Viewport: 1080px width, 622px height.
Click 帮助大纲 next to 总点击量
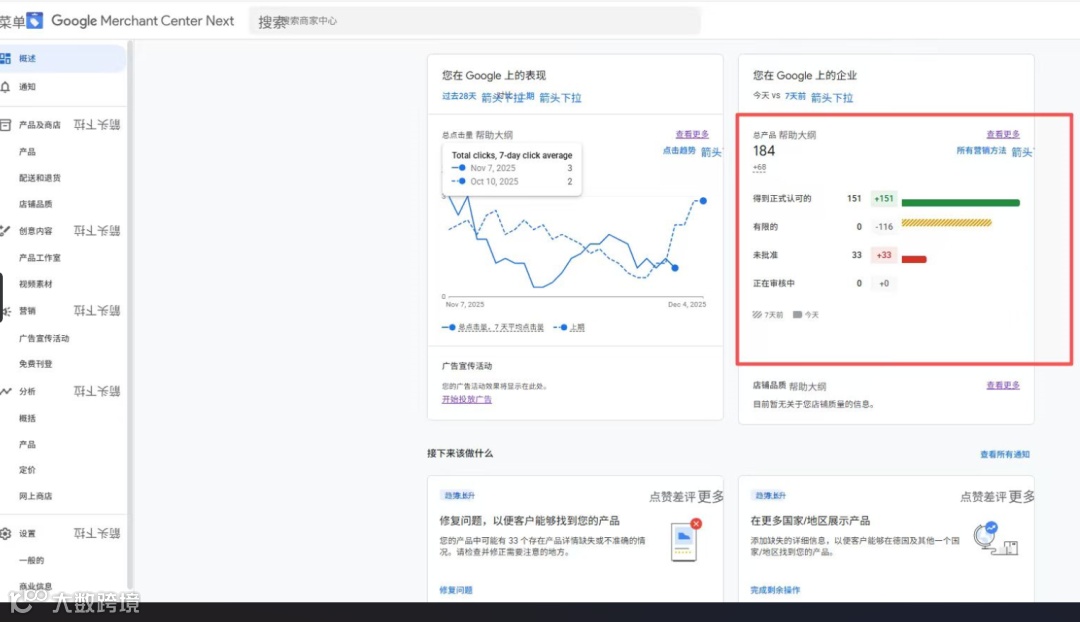click(x=494, y=135)
